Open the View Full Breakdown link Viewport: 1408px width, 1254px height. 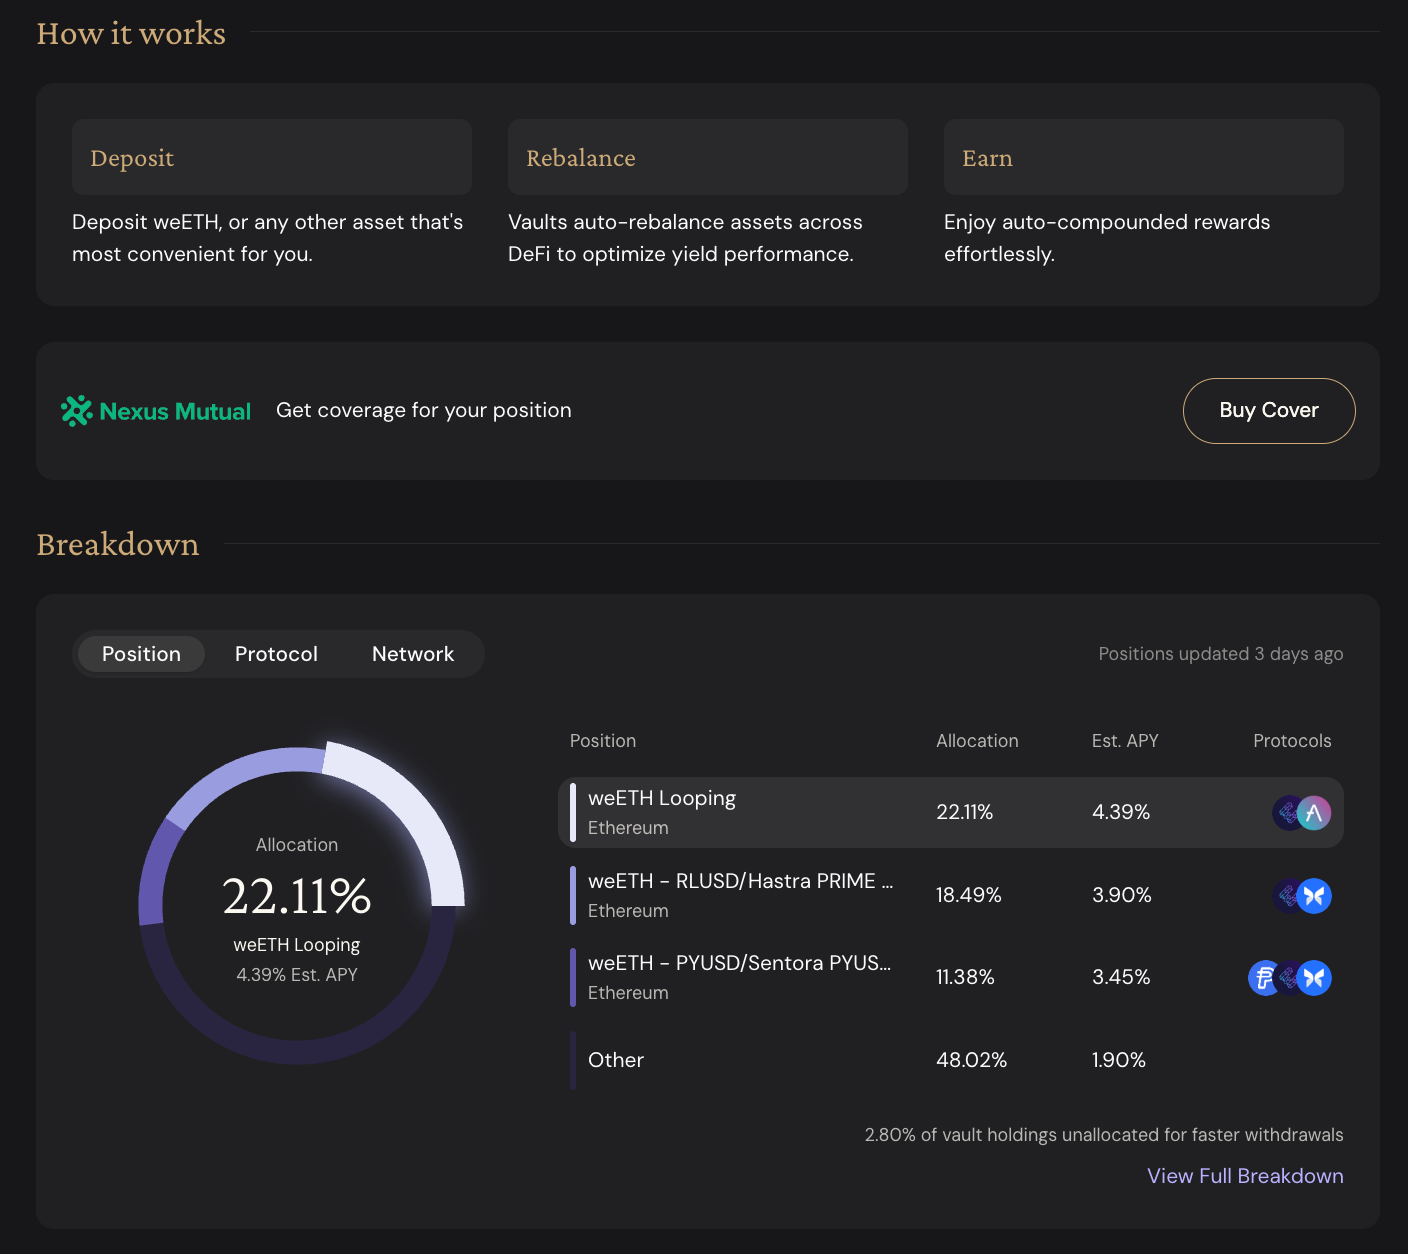1245,1176
